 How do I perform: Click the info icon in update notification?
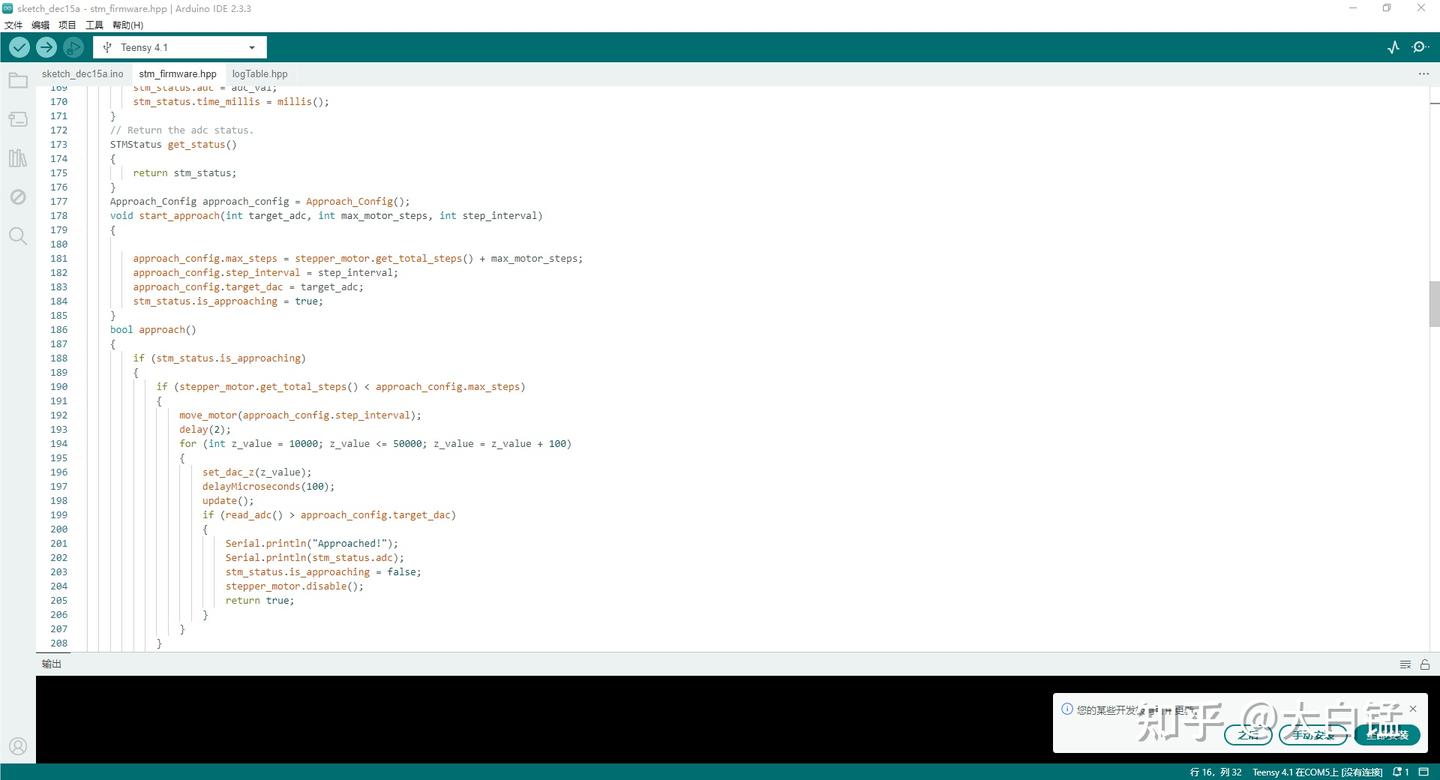(1067, 709)
